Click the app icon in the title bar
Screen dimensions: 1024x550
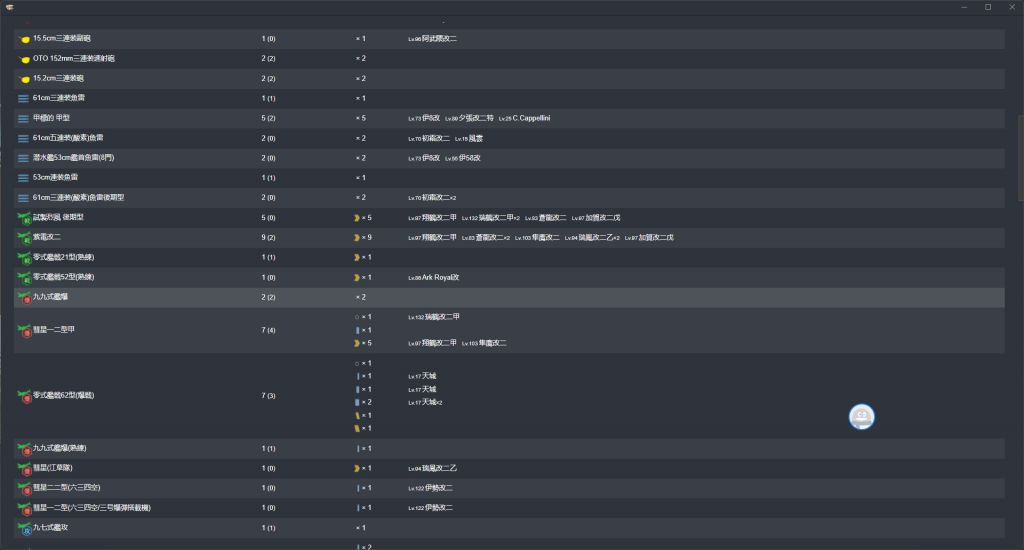pos(10,7)
